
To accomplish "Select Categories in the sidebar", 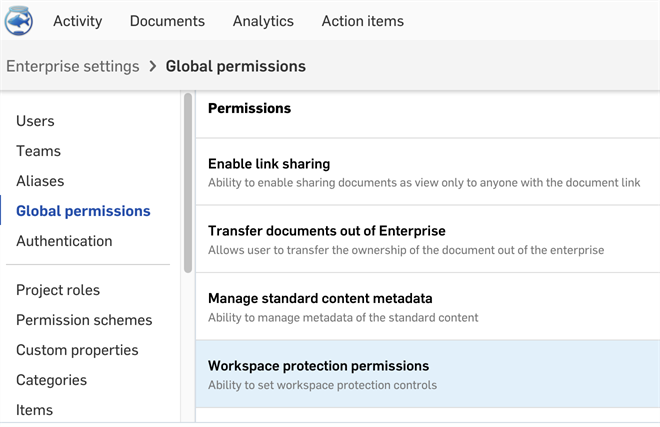I will 51,380.
